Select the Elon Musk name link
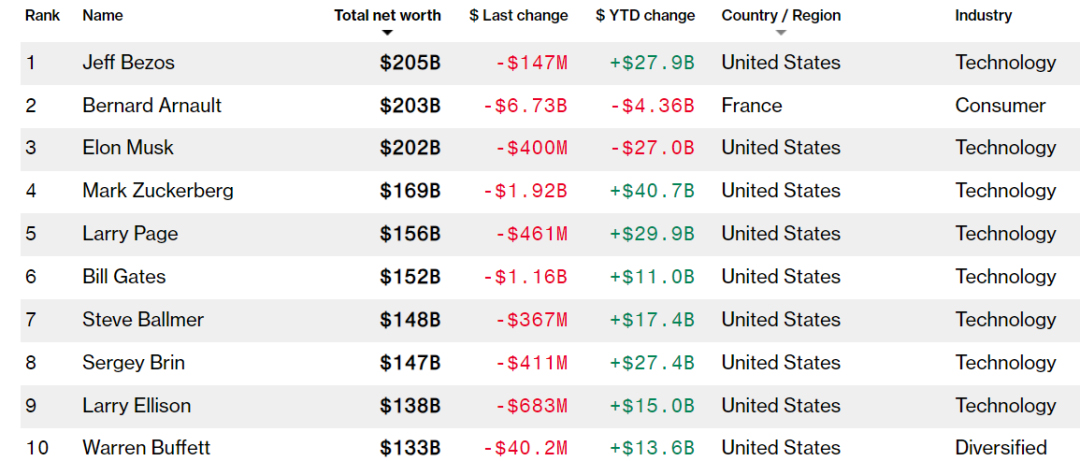Viewport: 1080px width, 461px height. tap(128, 148)
